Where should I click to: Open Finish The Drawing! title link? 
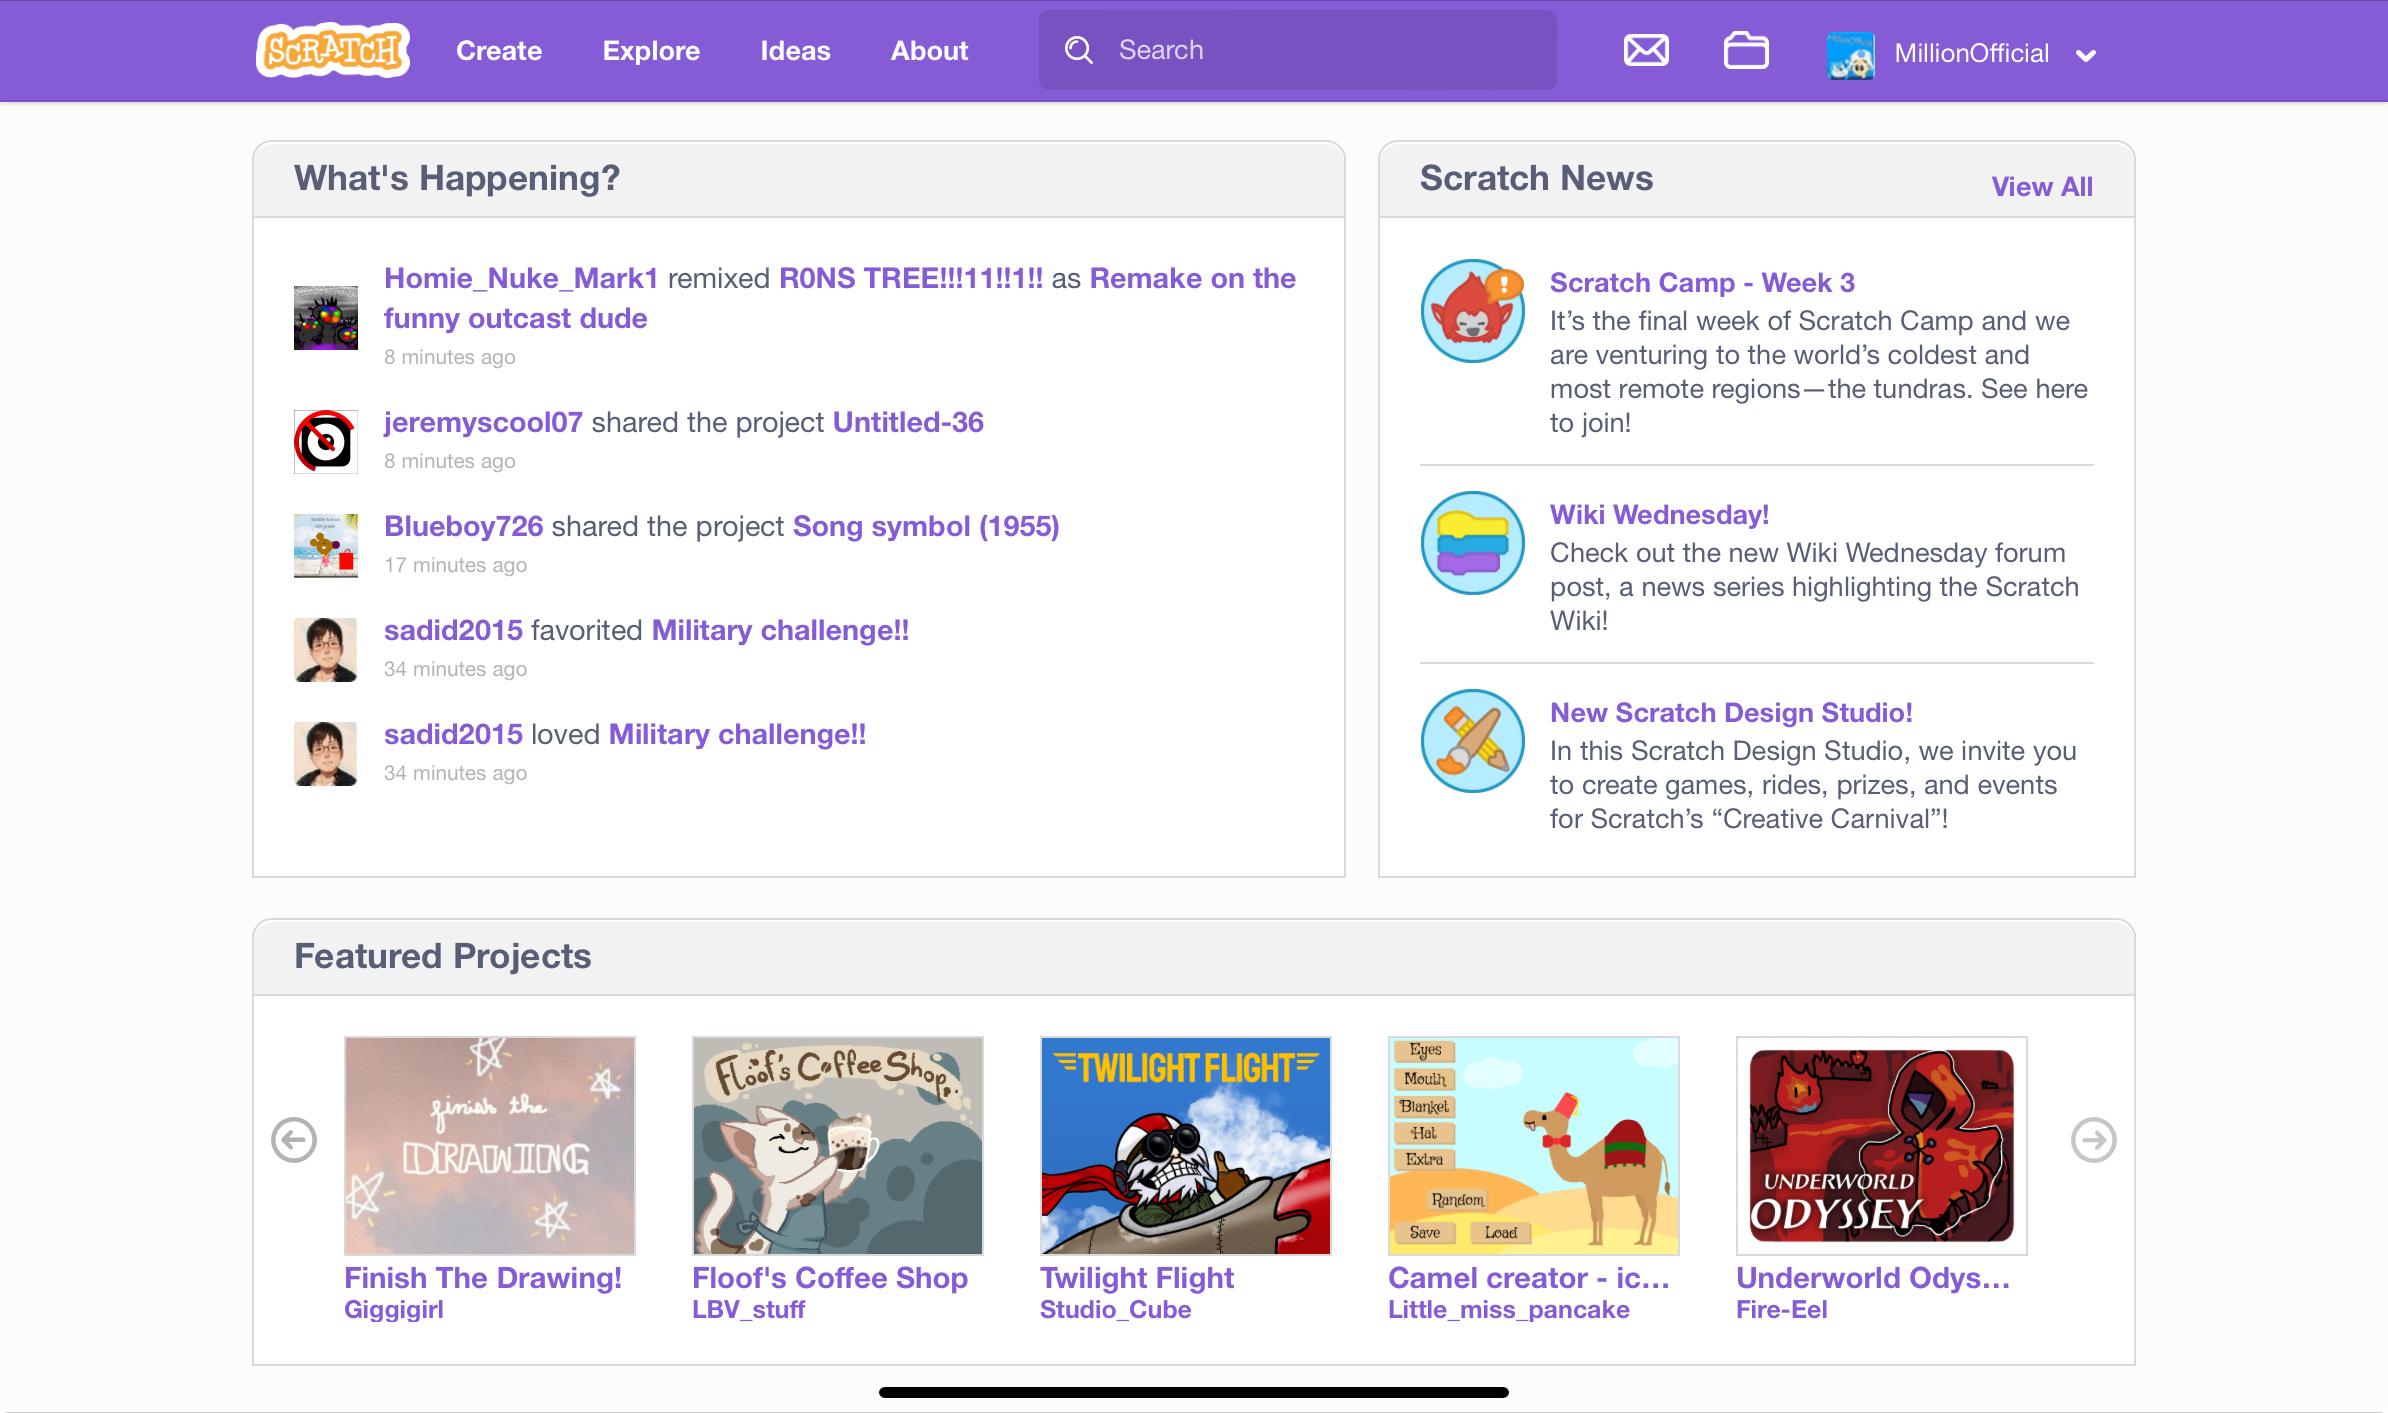(x=483, y=1279)
